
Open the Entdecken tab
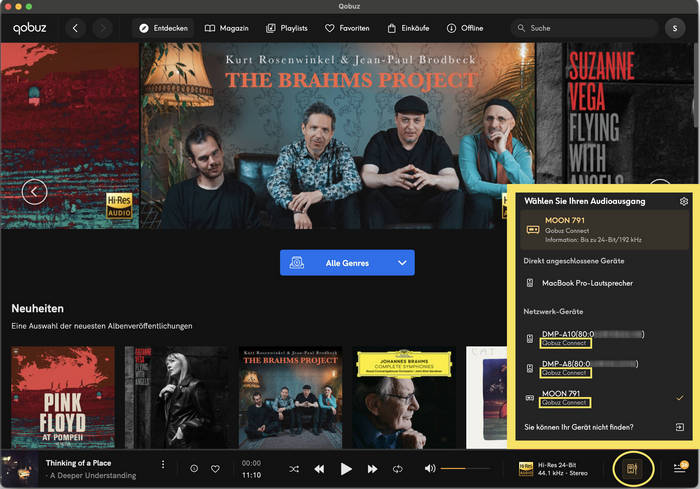click(x=163, y=28)
